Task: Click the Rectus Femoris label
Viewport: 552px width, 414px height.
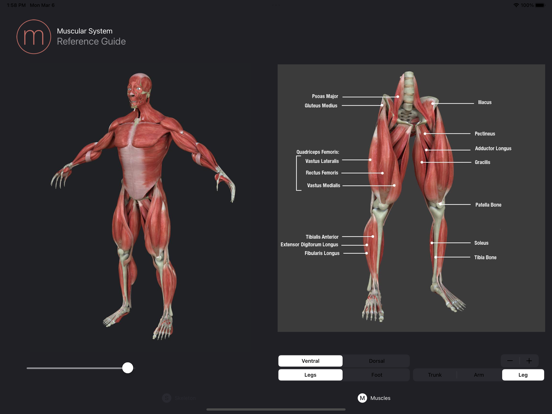Action: [x=322, y=173]
